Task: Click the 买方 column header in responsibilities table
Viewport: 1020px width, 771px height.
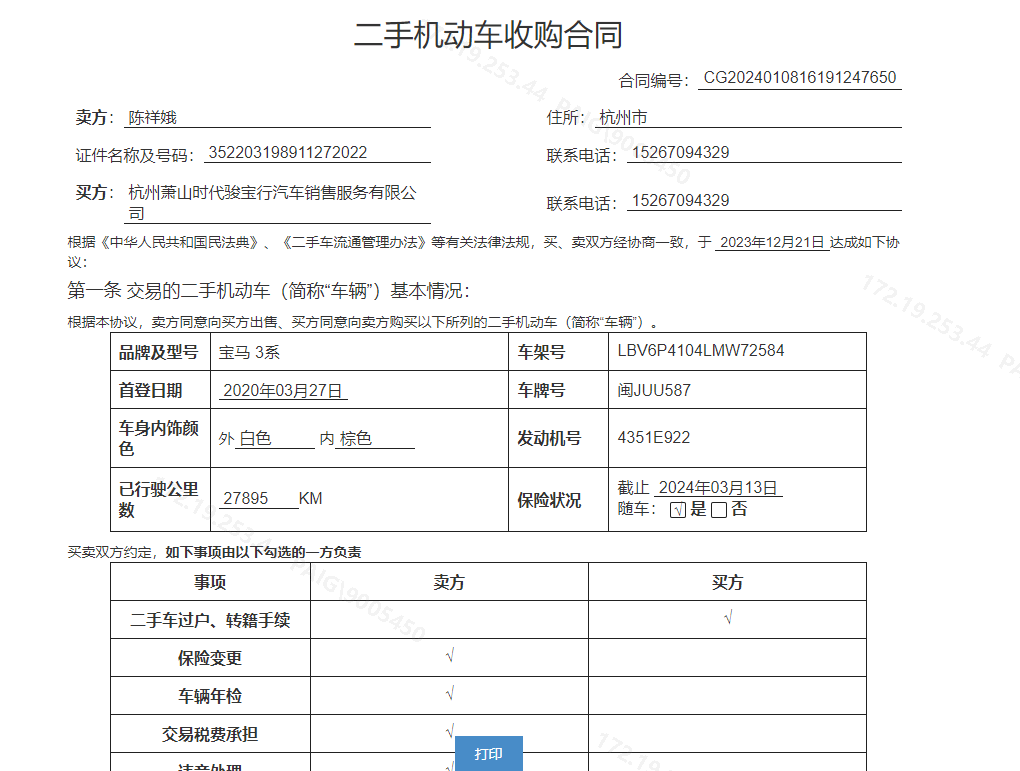Action: [x=727, y=582]
